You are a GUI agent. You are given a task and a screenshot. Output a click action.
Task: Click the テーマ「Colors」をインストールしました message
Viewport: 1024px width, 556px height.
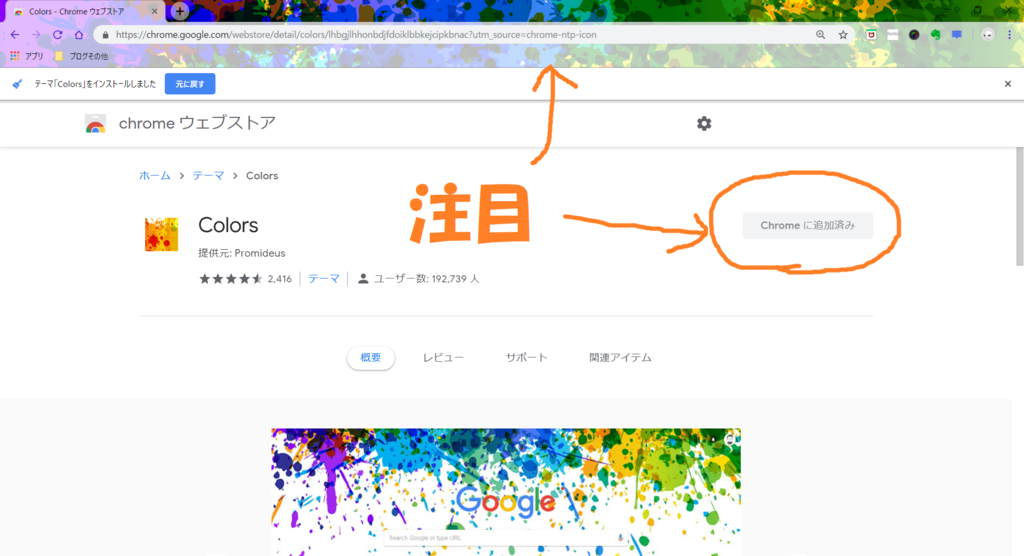coord(95,84)
